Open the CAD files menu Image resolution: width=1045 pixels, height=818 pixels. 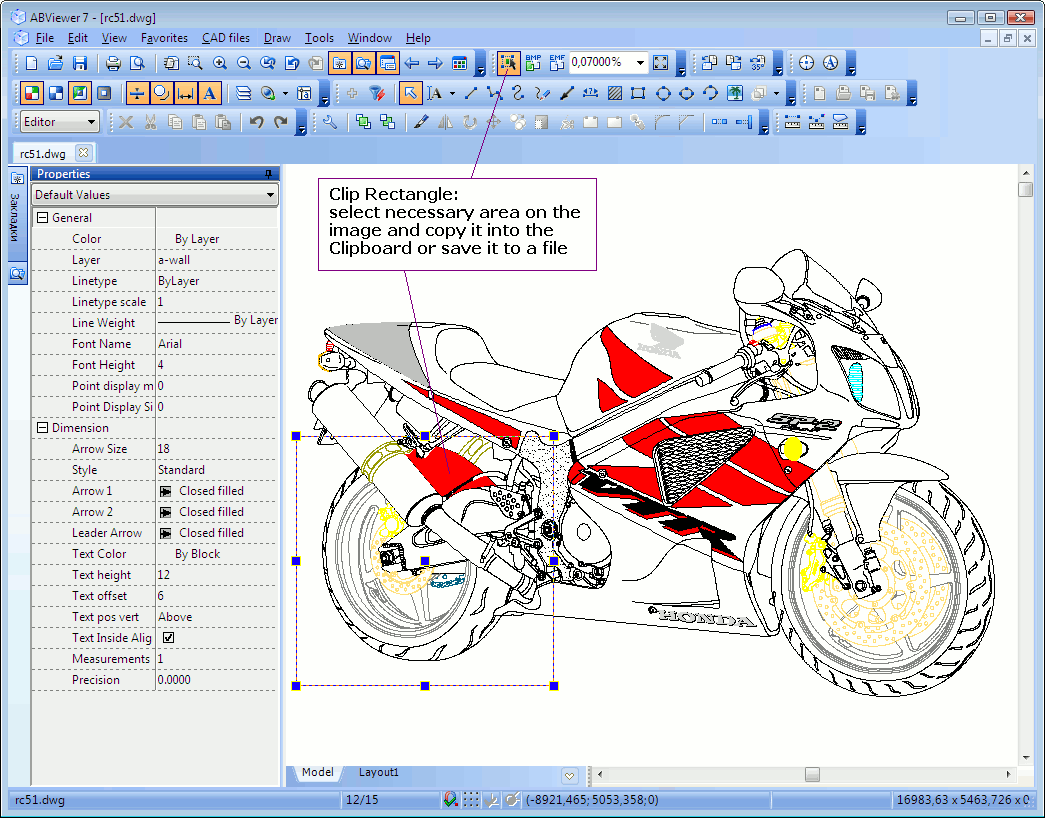[x=225, y=38]
